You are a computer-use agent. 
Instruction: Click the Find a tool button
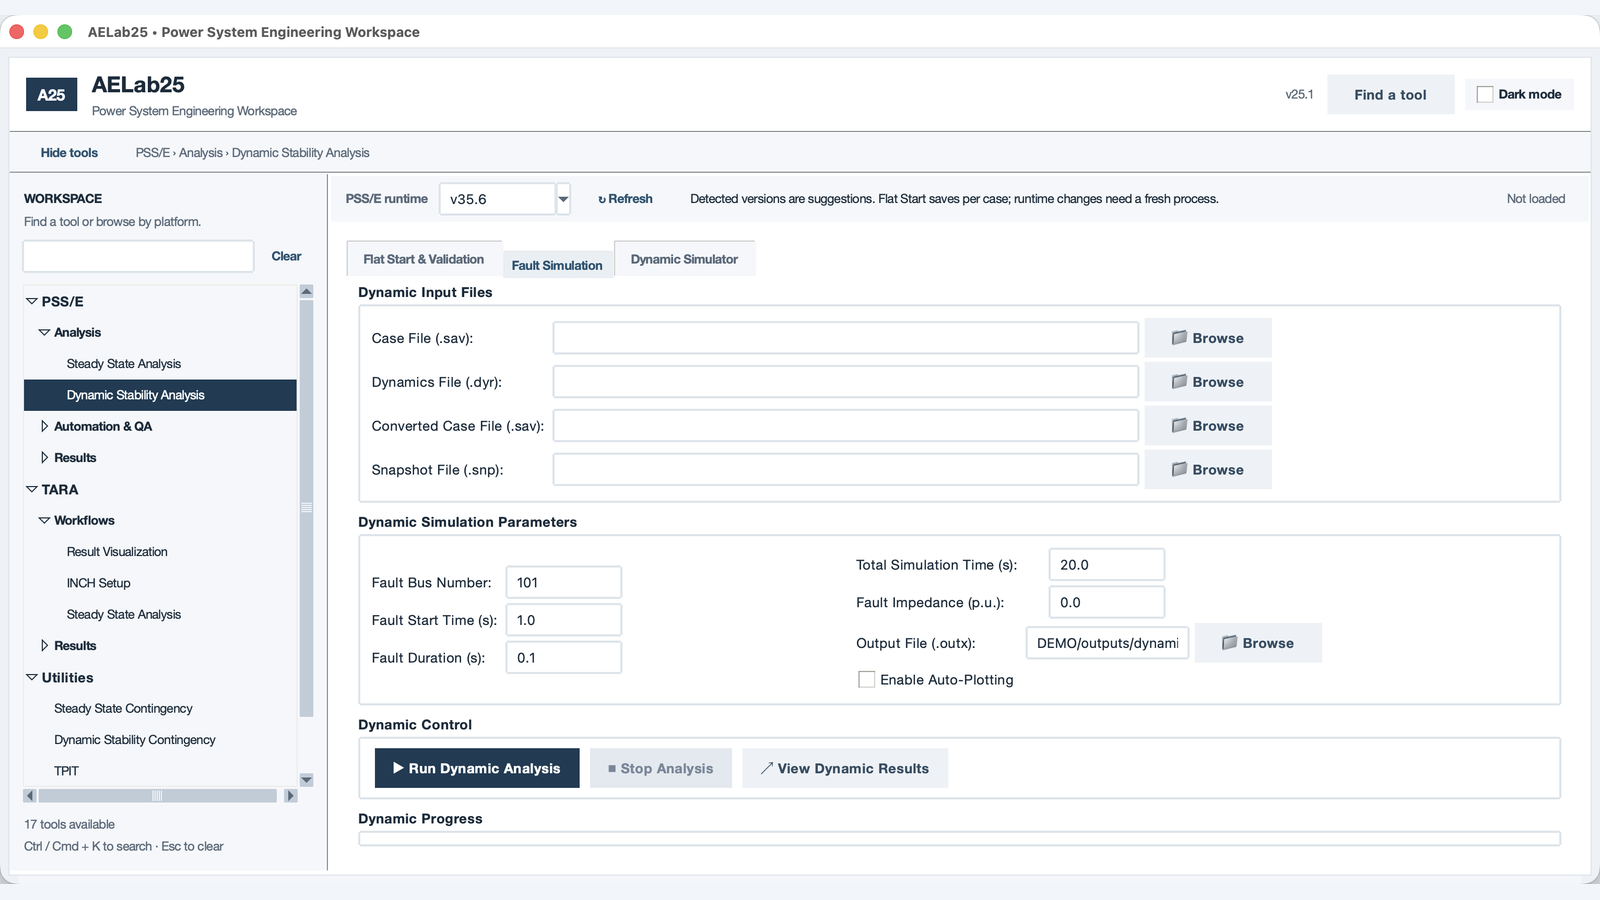tap(1390, 95)
